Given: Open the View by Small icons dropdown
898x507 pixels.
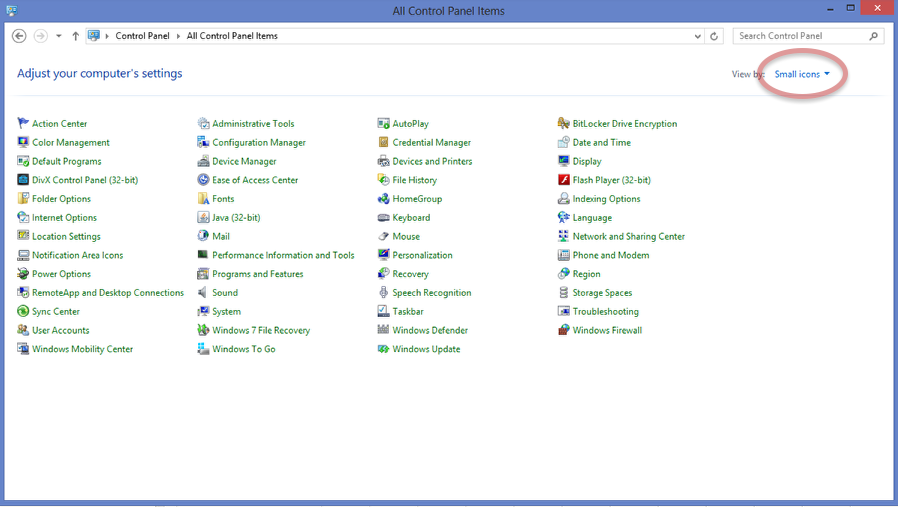Looking at the screenshot, I should click(x=802, y=74).
